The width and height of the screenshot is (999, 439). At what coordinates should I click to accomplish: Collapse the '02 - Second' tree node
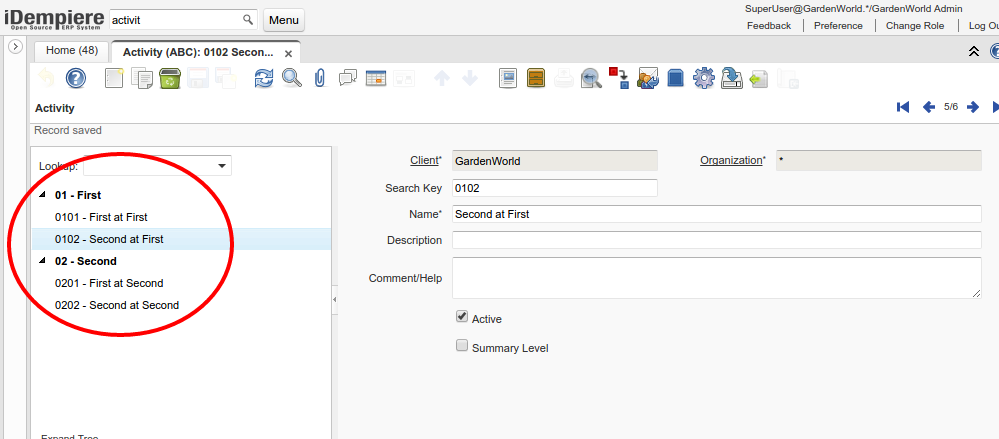click(41, 261)
